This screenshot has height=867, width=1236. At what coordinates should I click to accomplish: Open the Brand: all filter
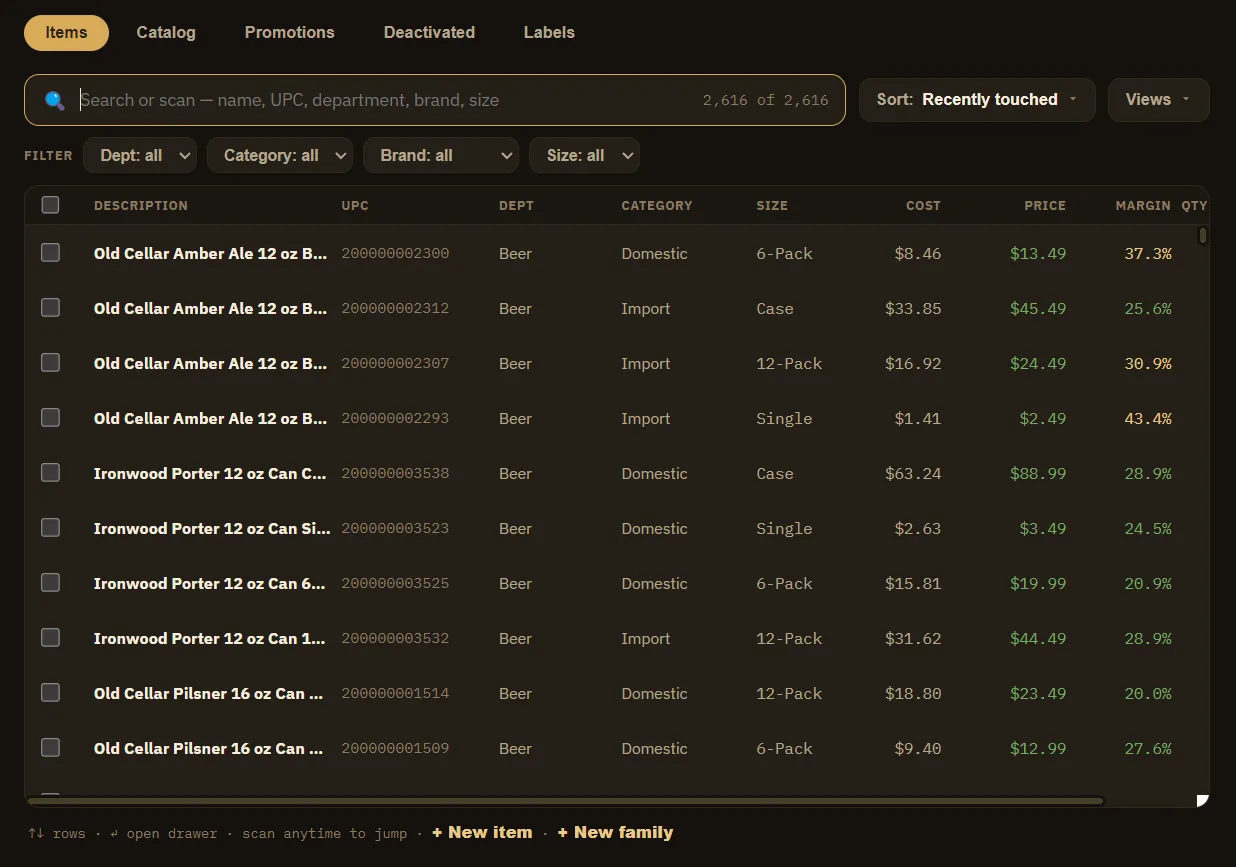(440, 155)
